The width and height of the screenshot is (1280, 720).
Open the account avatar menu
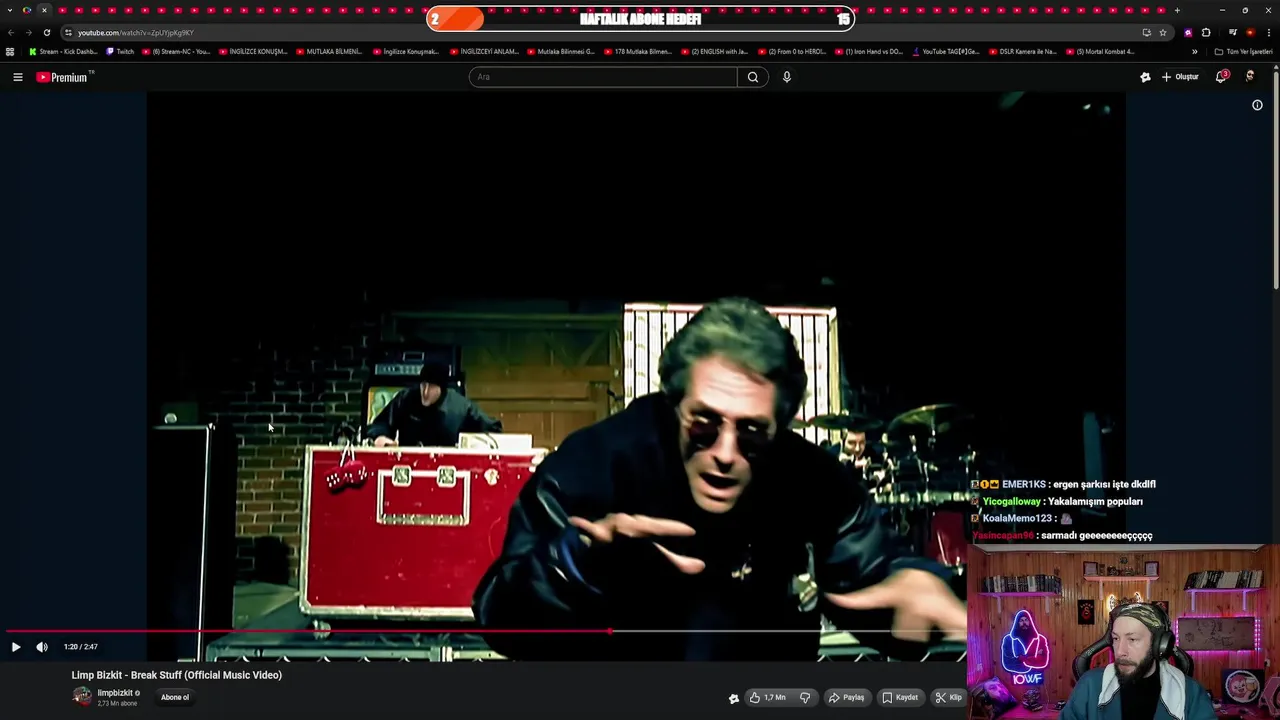pos(1250,77)
